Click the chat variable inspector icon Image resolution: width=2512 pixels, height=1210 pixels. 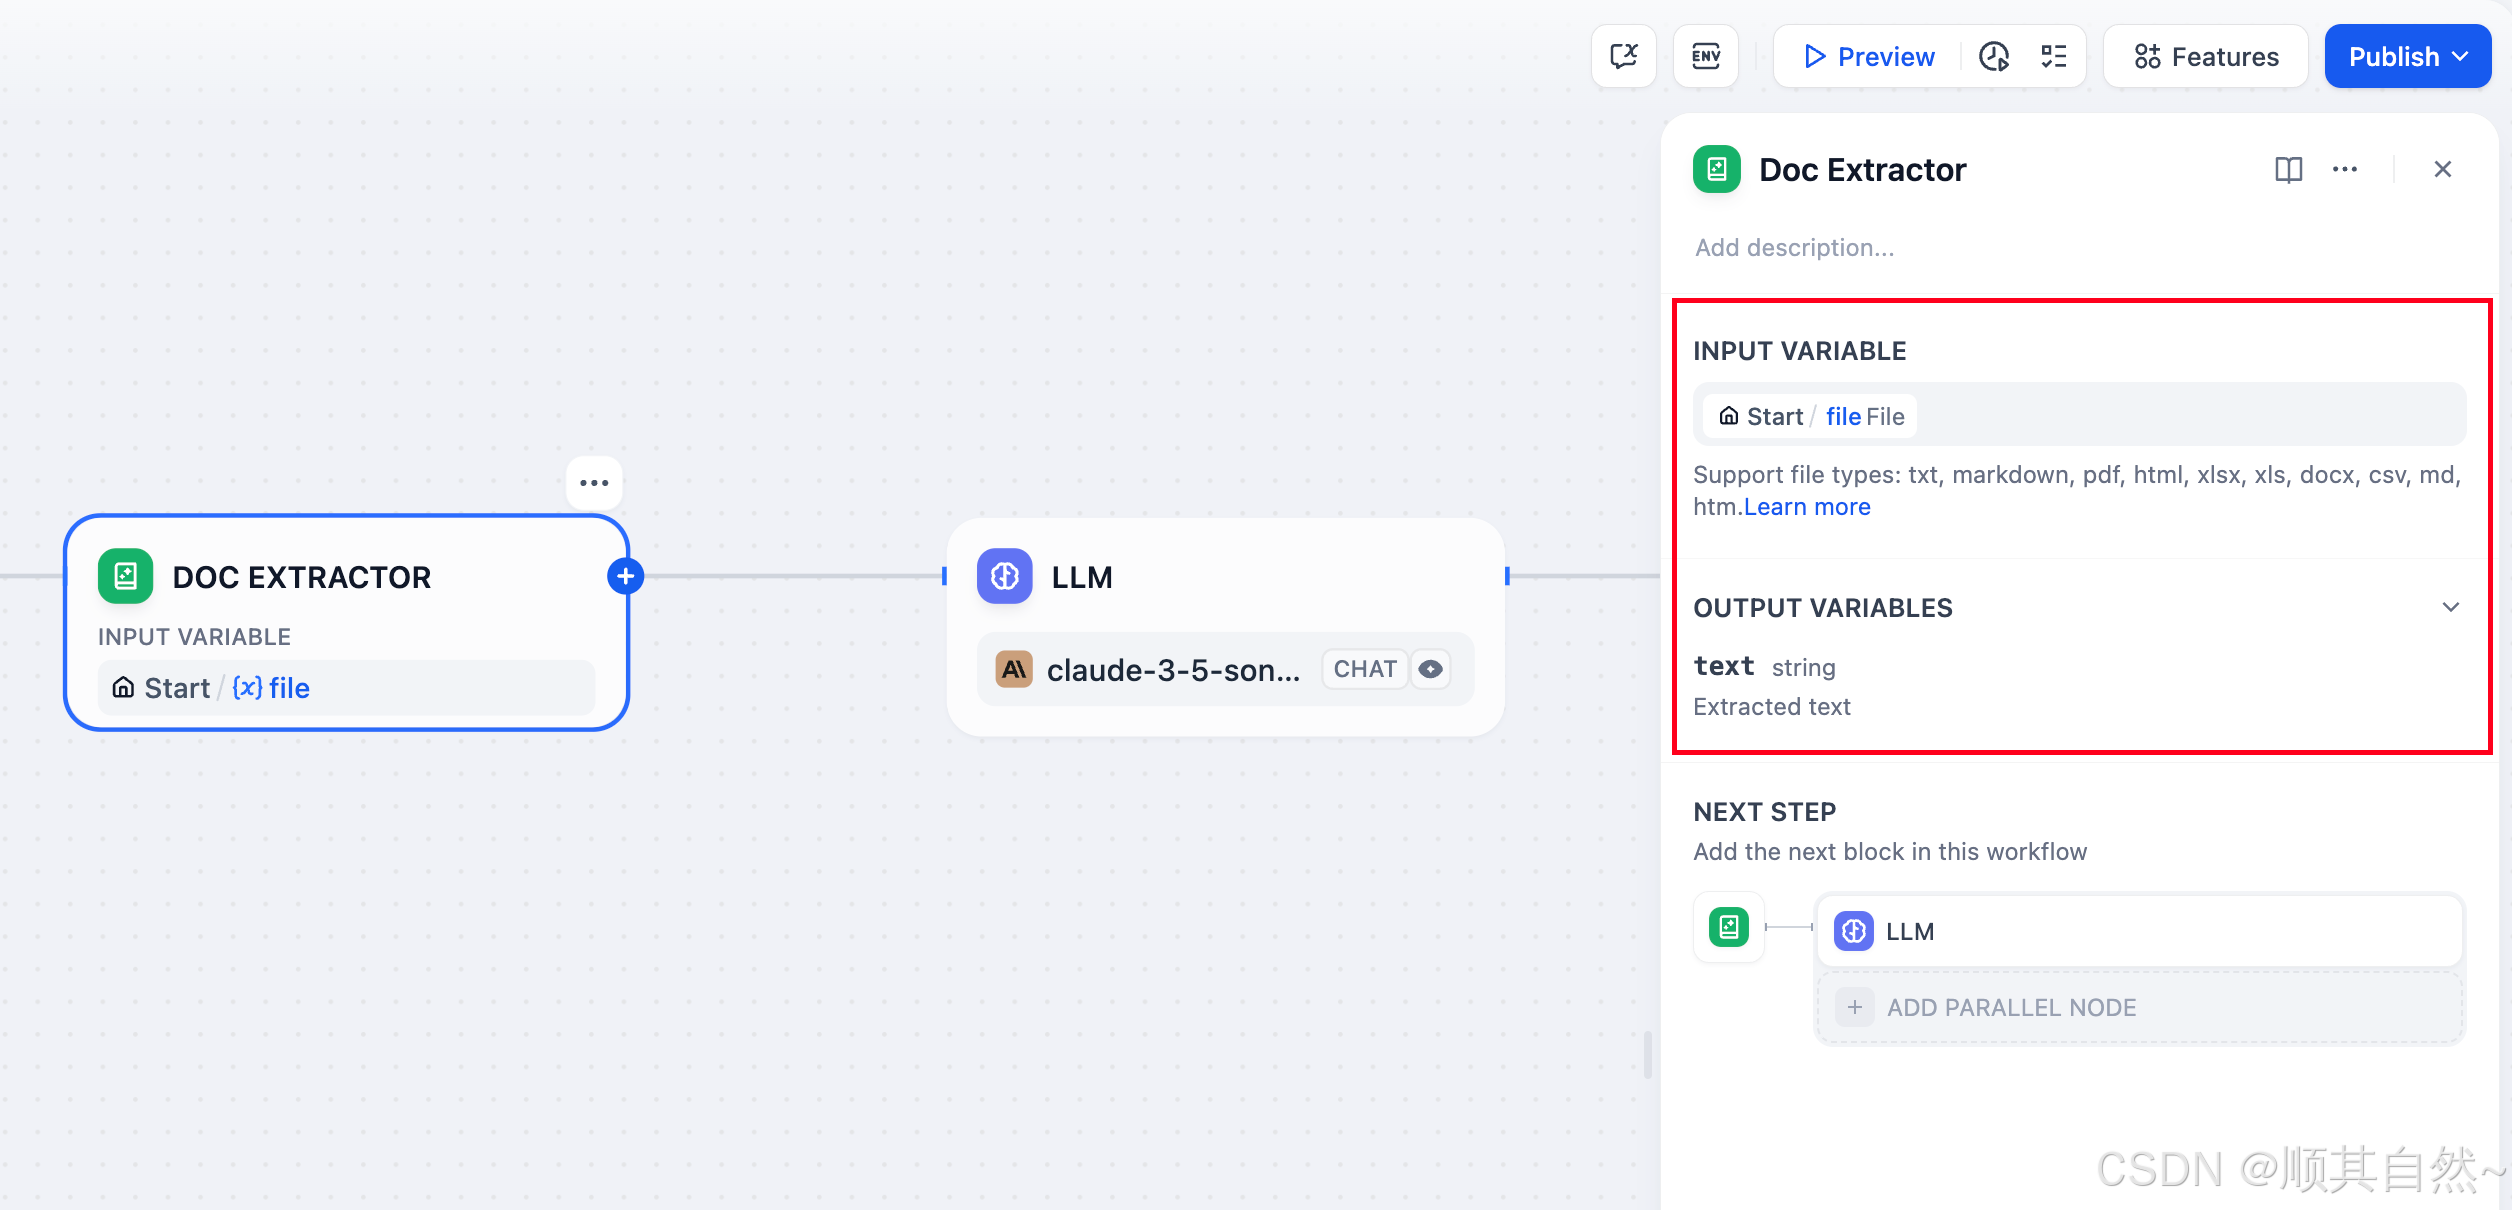pyautogui.click(x=1624, y=57)
